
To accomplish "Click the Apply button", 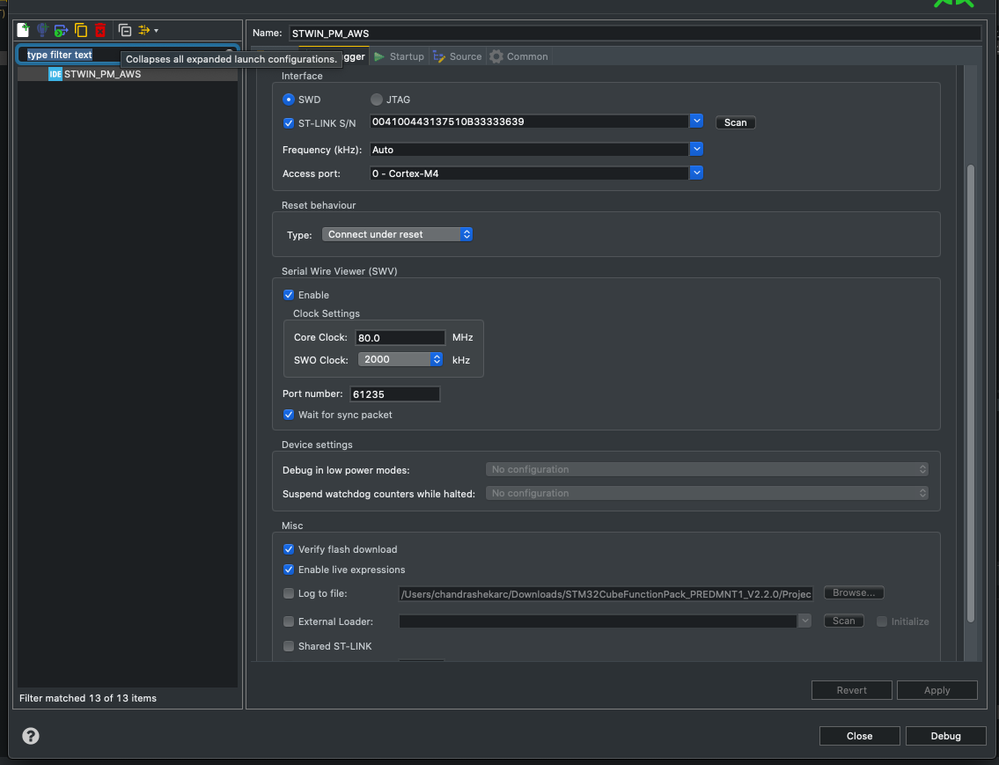I will (937, 690).
